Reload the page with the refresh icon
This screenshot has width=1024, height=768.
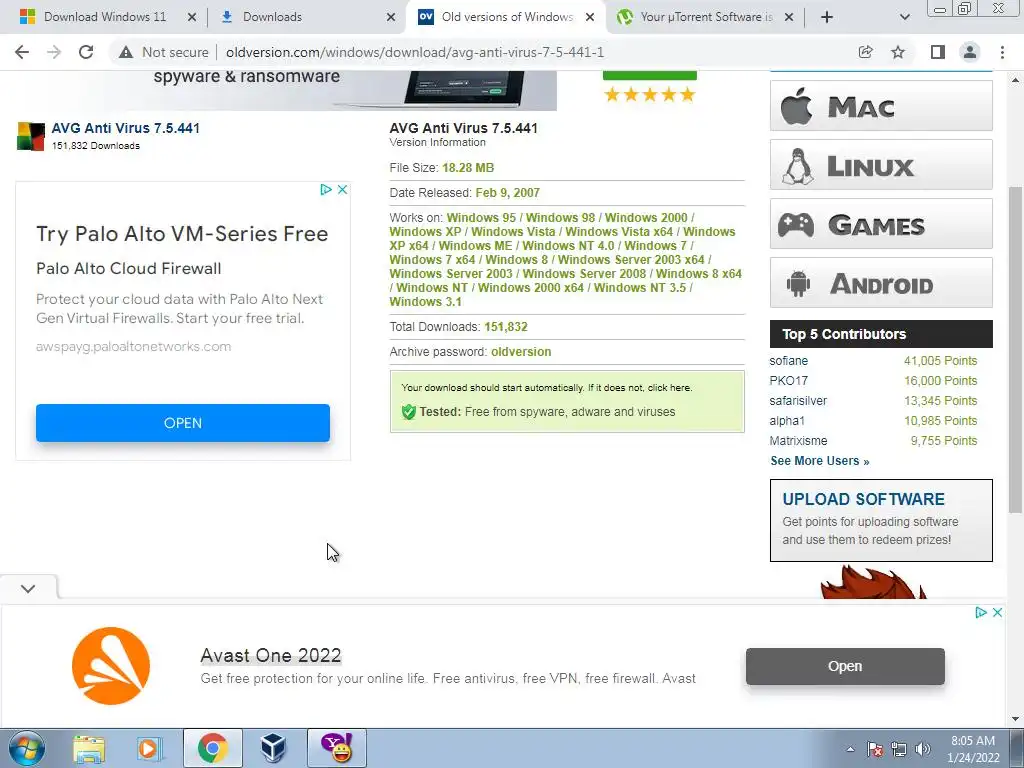pos(86,52)
